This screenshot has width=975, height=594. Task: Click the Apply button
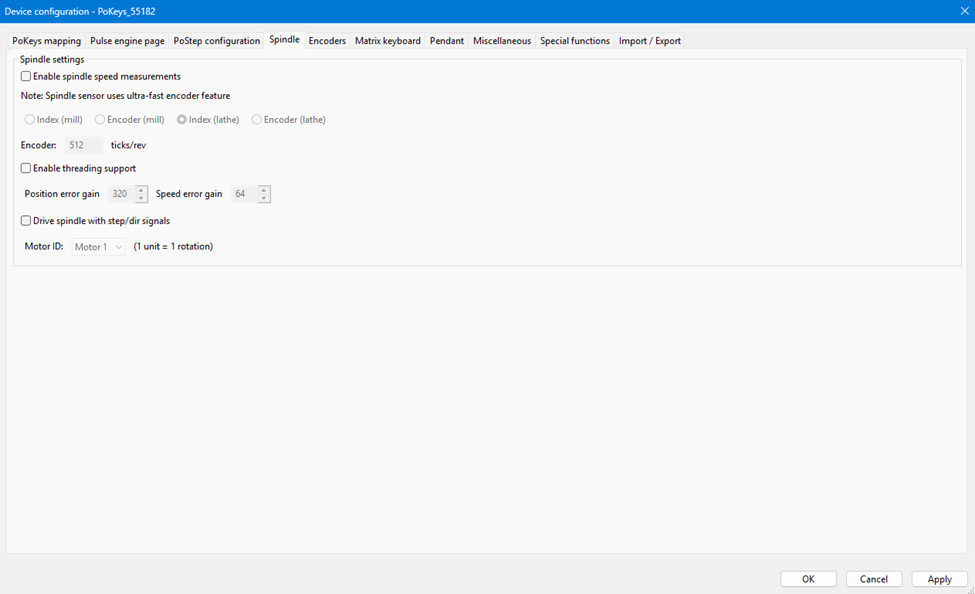point(939,579)
